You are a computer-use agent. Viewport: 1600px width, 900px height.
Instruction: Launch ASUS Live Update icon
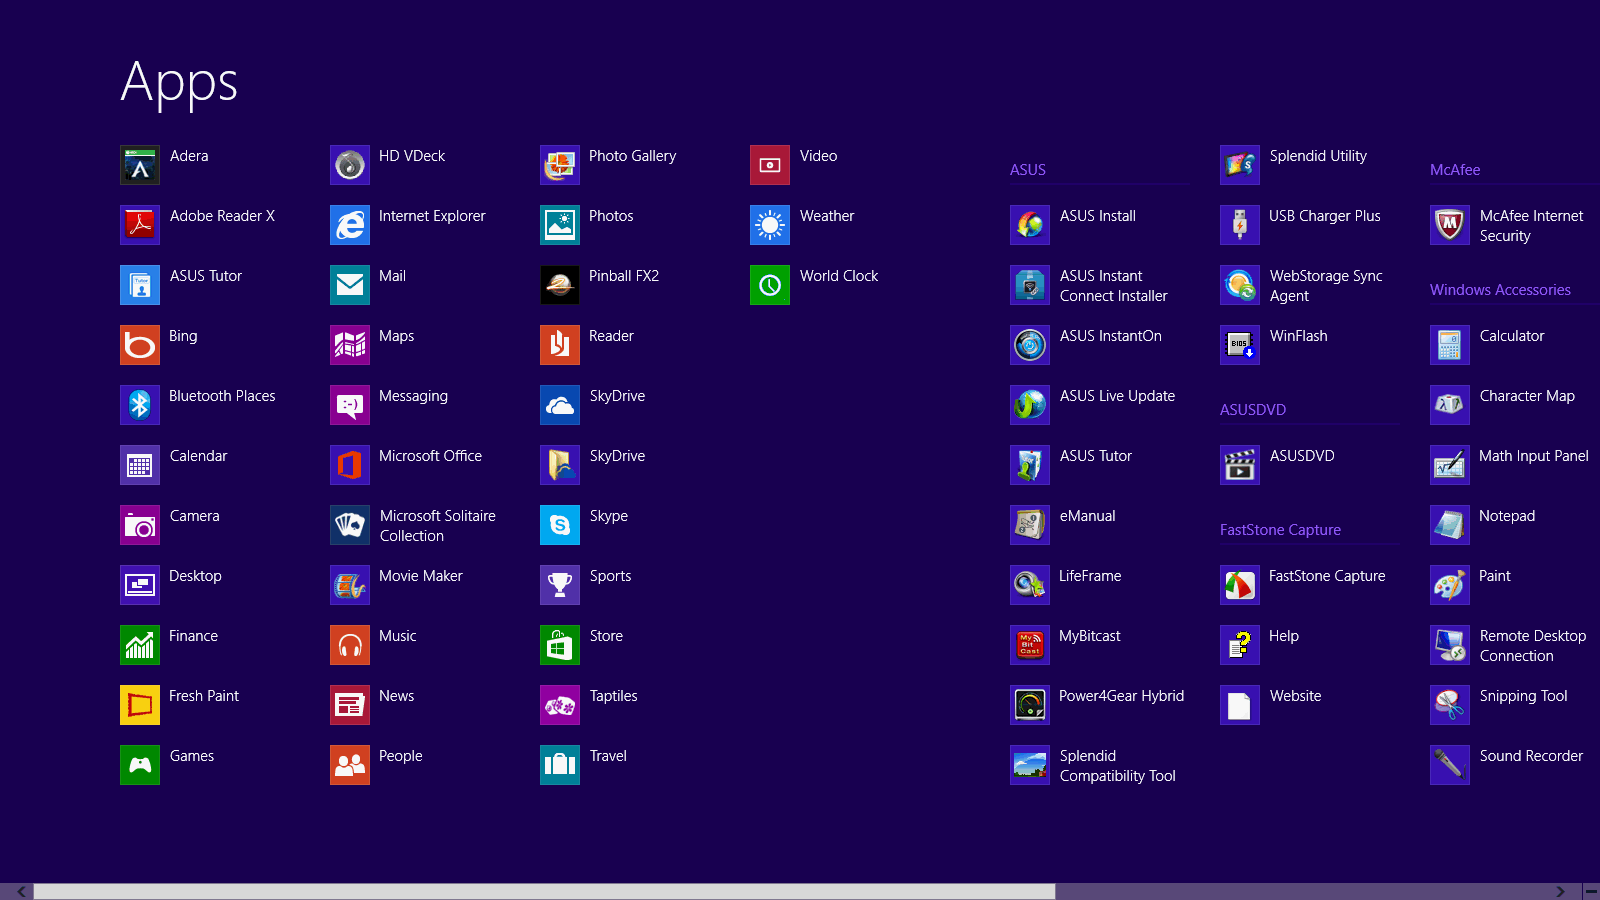coord(1030,405)
